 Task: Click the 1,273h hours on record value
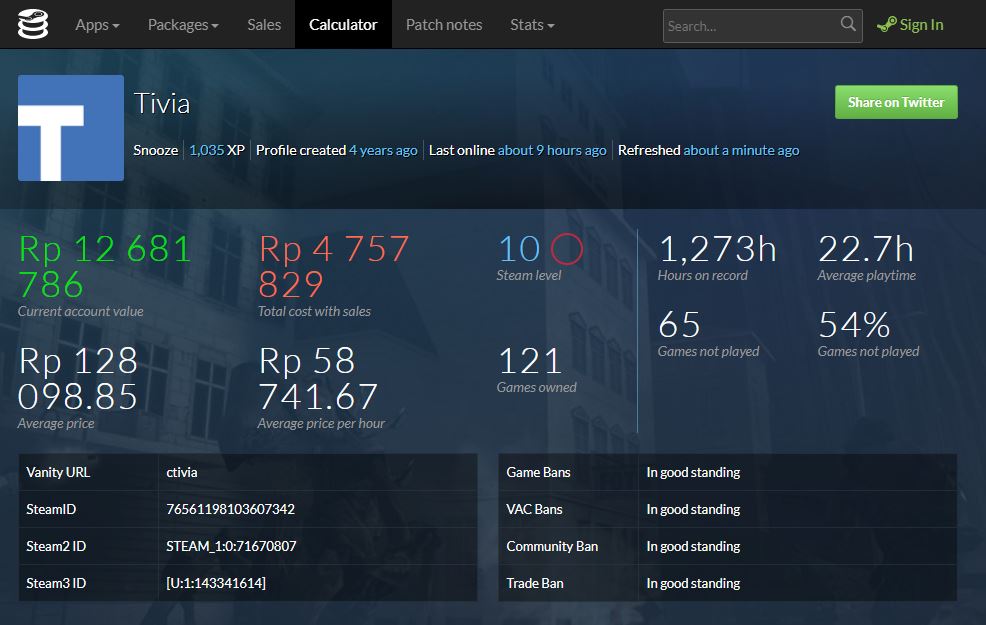(717, 249)
